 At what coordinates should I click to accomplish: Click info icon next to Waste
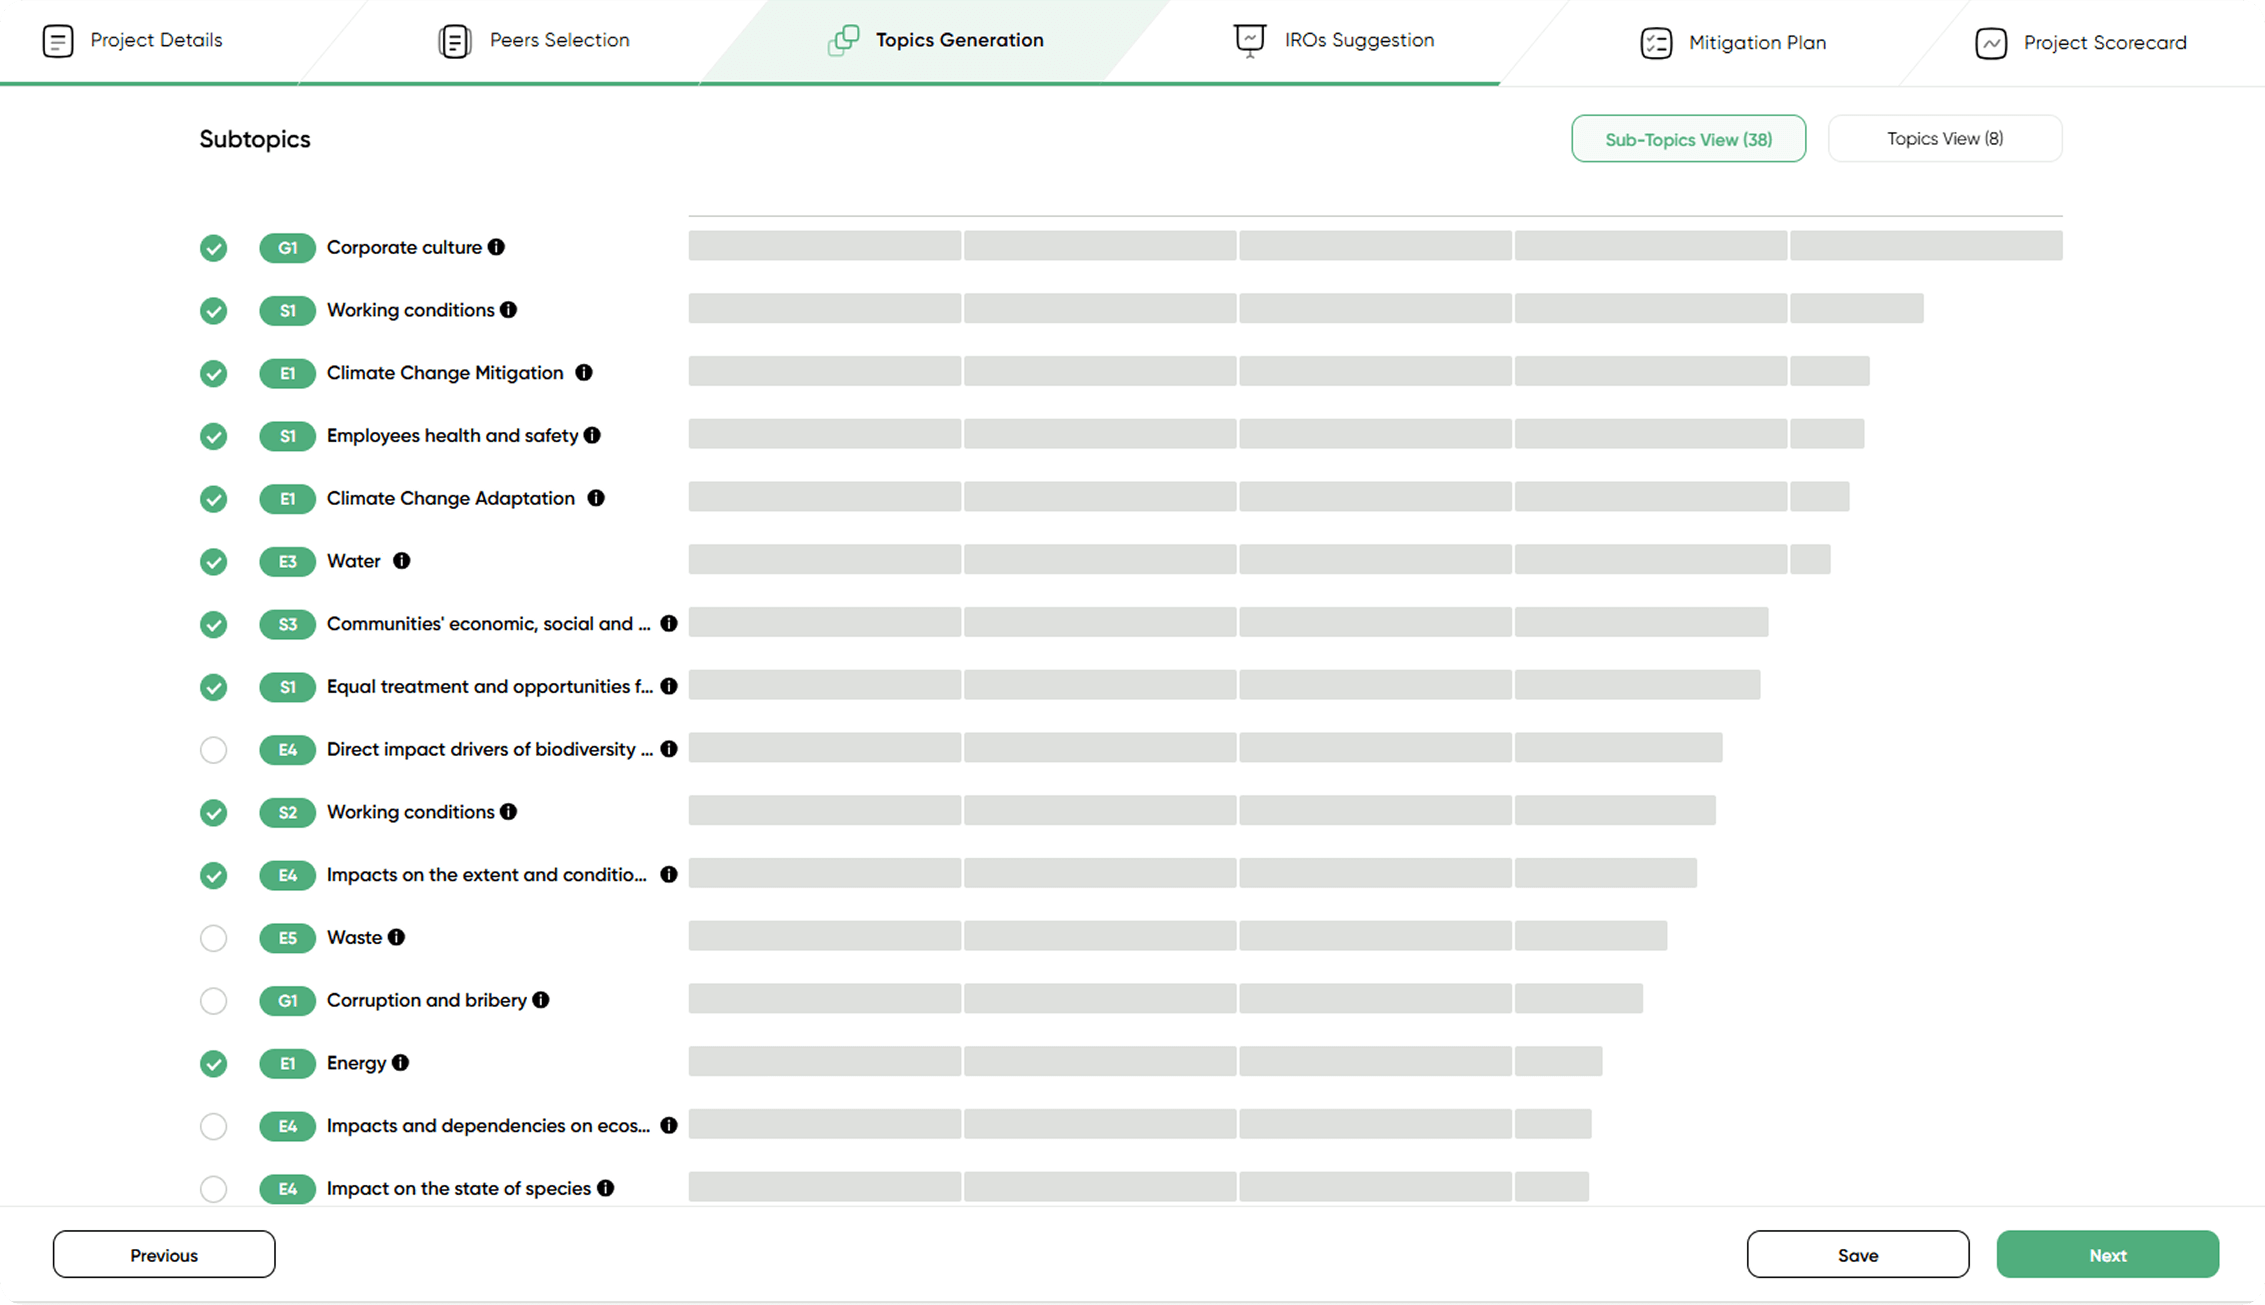396,937
